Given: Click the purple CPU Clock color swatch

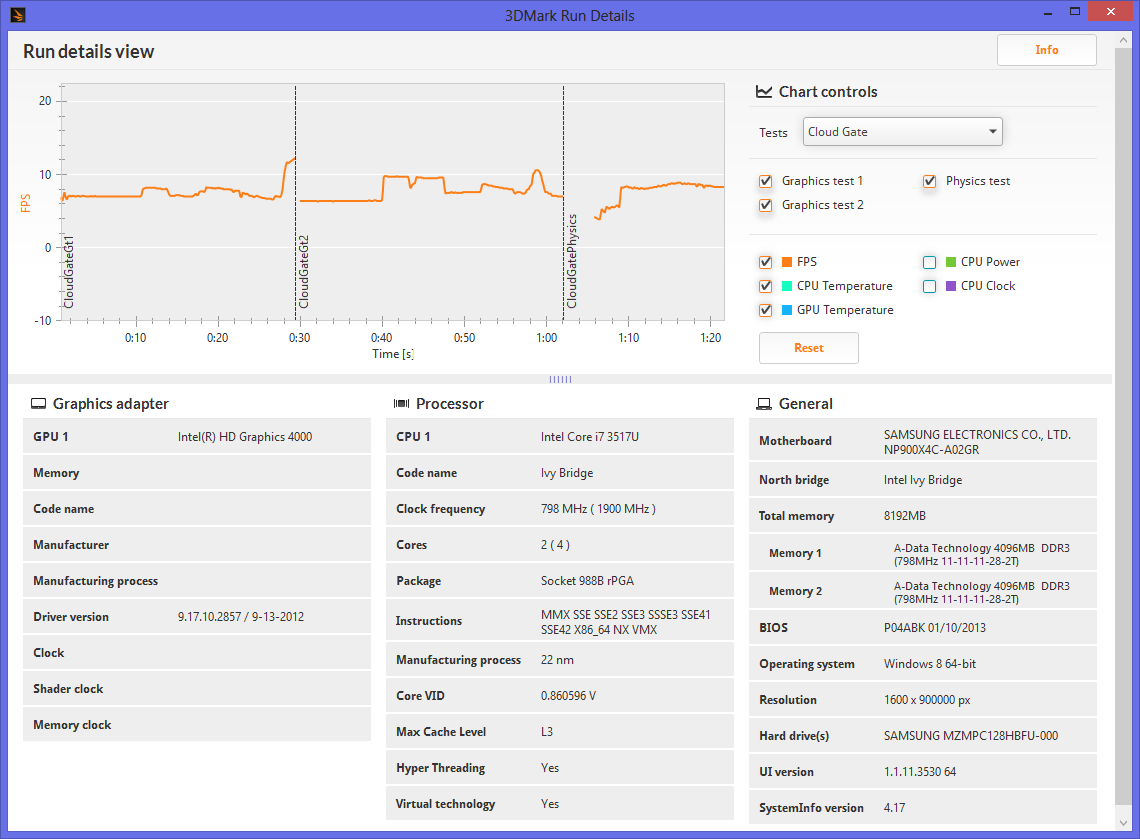Looking at the screenshot, I should [x=951, y=286].
